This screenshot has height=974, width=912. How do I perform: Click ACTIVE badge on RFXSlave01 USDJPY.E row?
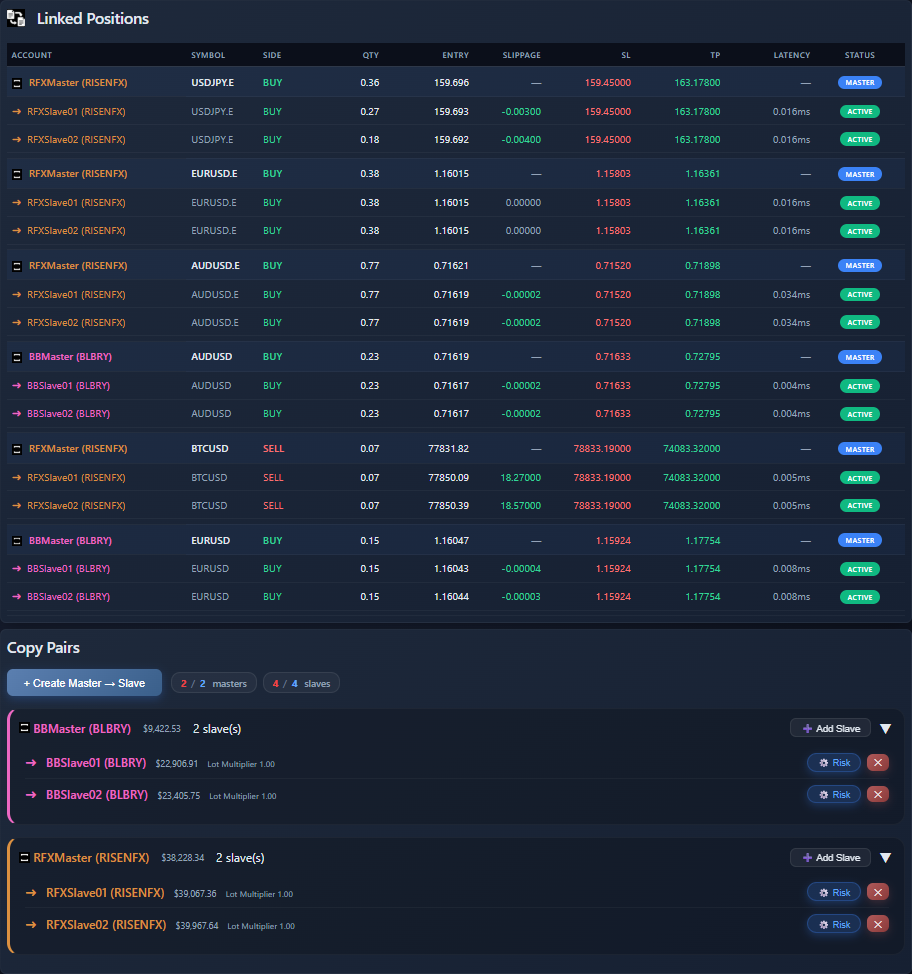[x=860, y=112]
